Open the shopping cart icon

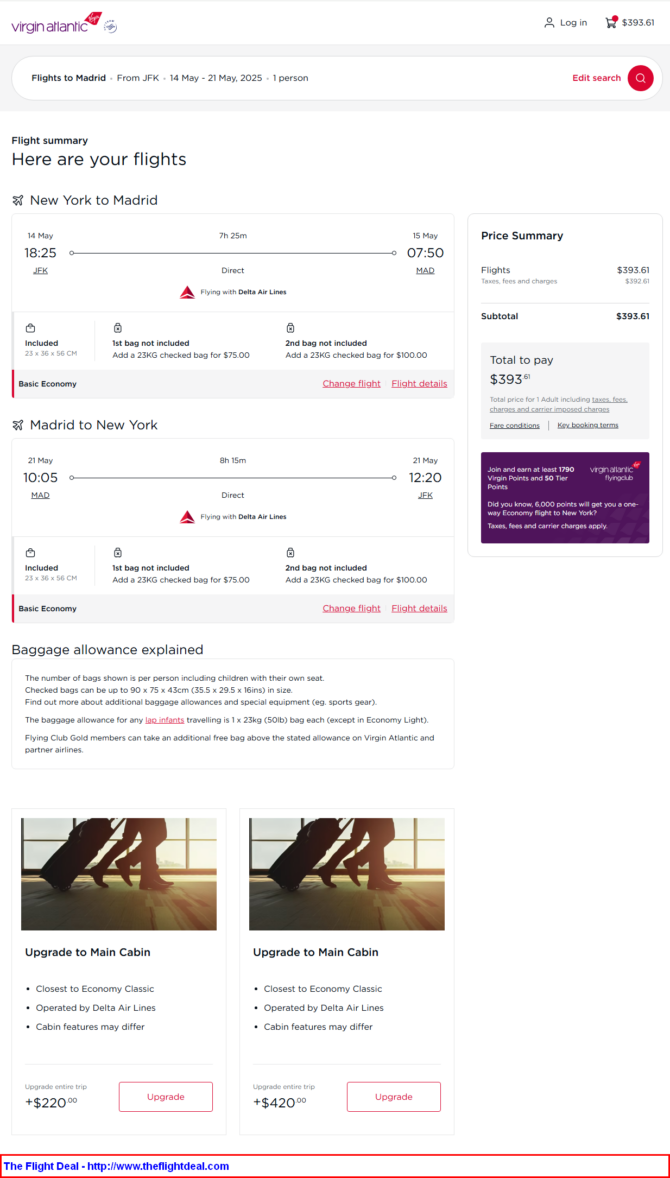click(610, 22)
